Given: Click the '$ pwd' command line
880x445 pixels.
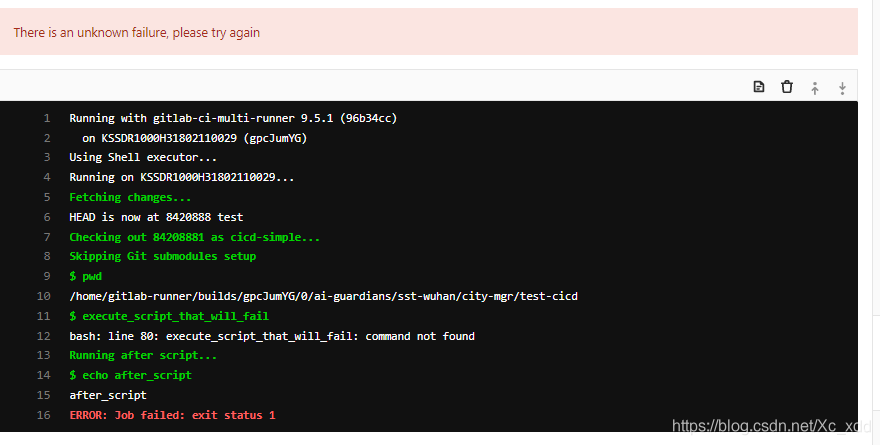Looking at the screenshot, I should coord(85,276).
